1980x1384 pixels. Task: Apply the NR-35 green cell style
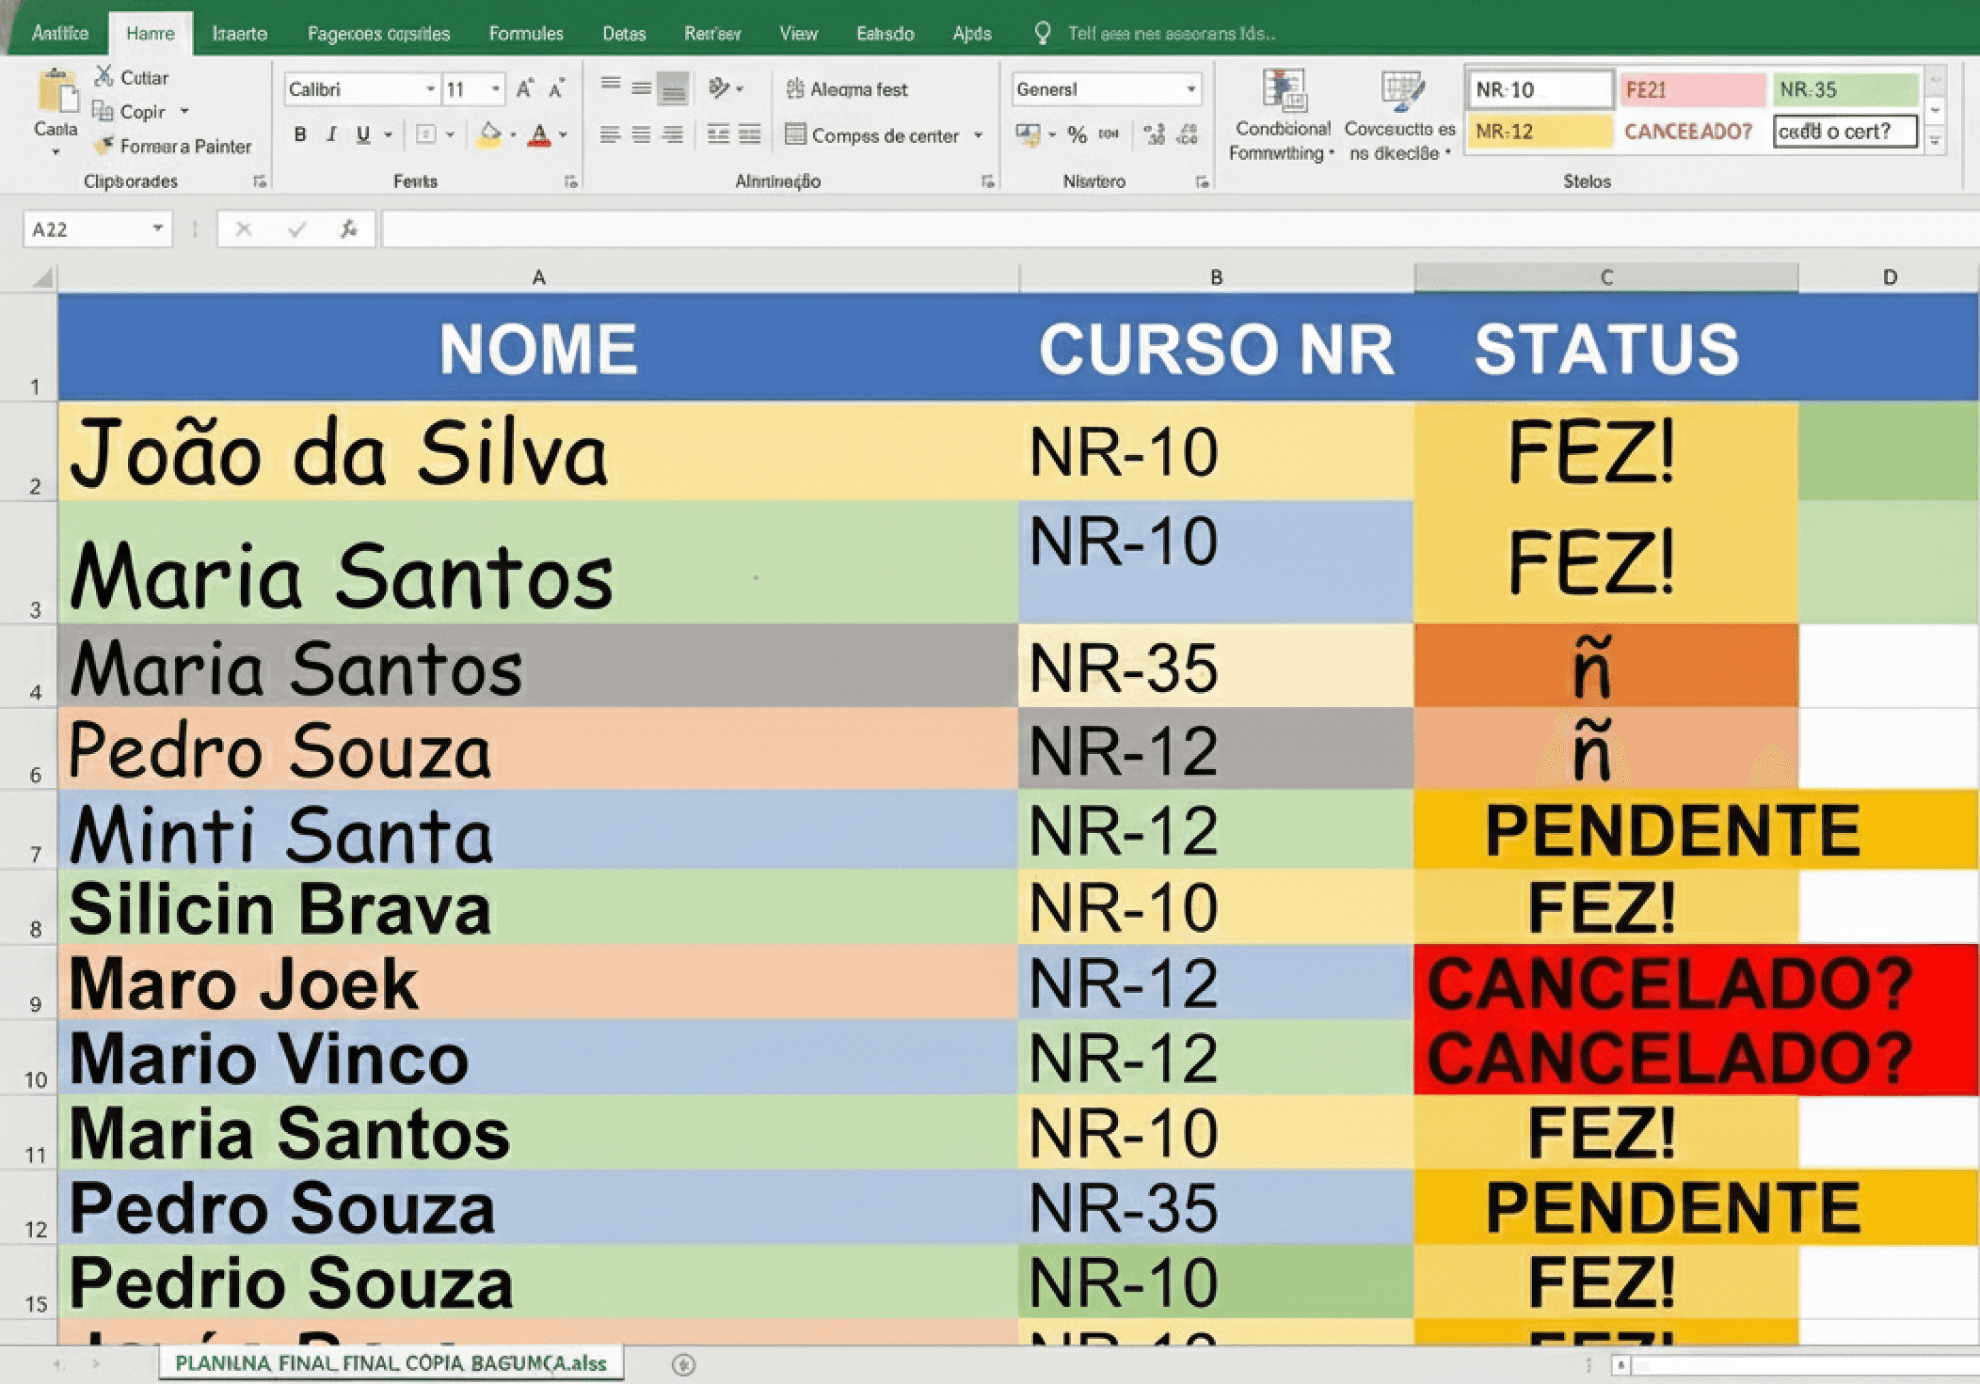pyautogui.click(x=1843, y=89)
